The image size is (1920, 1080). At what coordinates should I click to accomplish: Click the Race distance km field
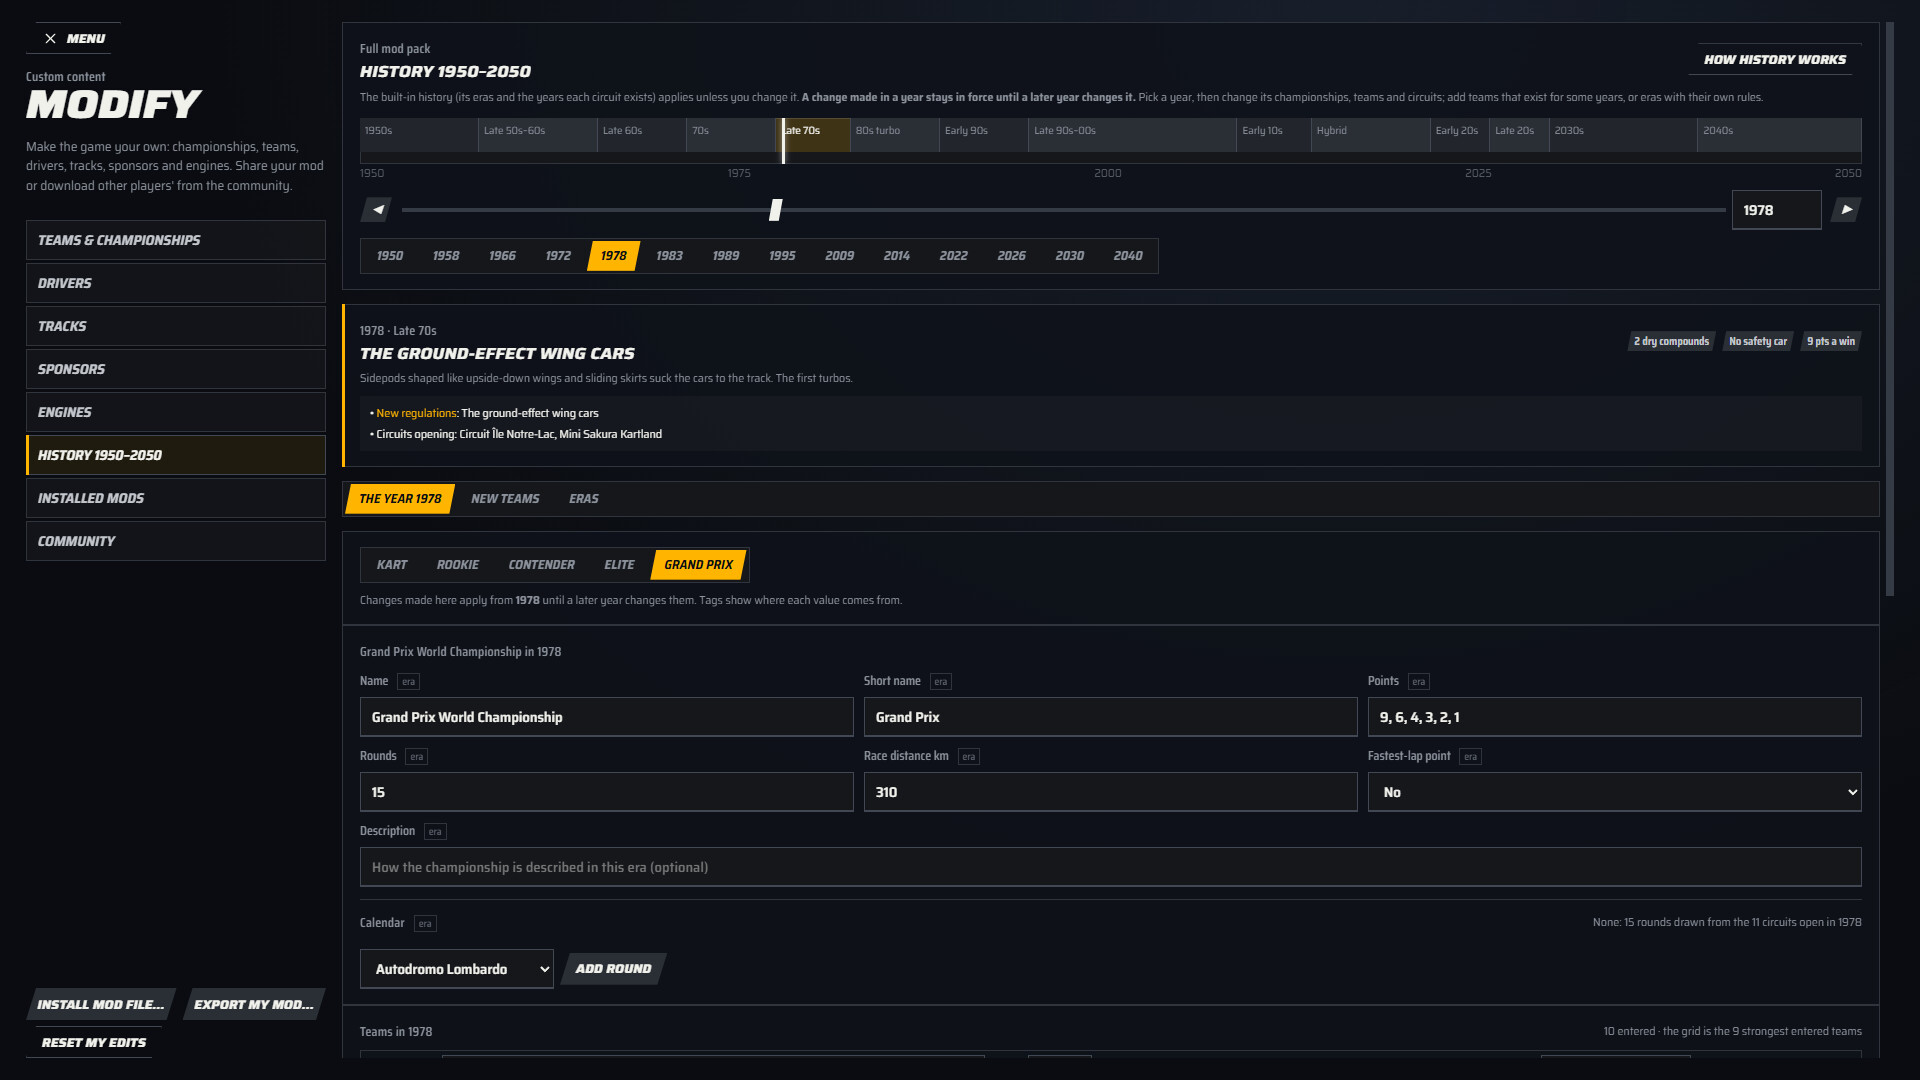[x=1110, y=792]
